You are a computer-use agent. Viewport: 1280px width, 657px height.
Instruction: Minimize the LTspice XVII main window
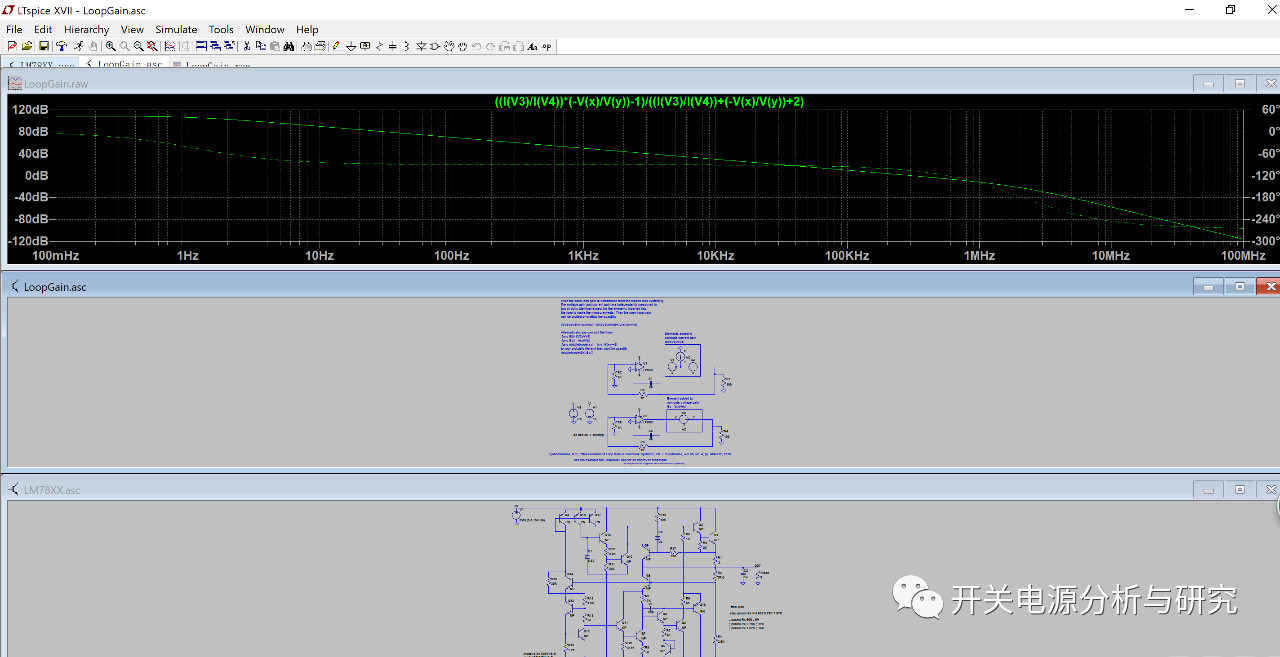coord(1190,10)
